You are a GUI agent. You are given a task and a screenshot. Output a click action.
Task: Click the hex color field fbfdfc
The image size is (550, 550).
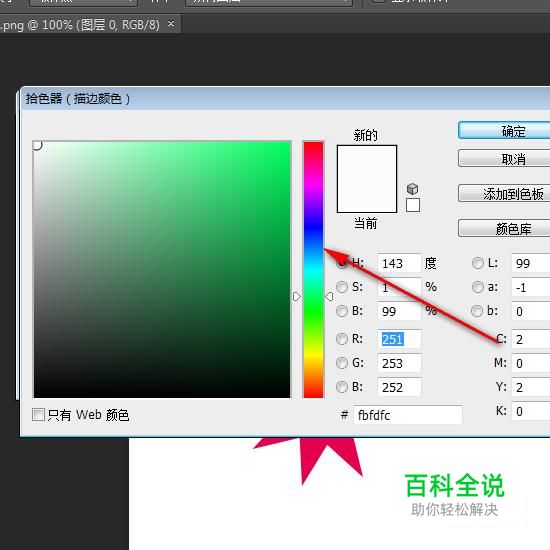point(408,415)
